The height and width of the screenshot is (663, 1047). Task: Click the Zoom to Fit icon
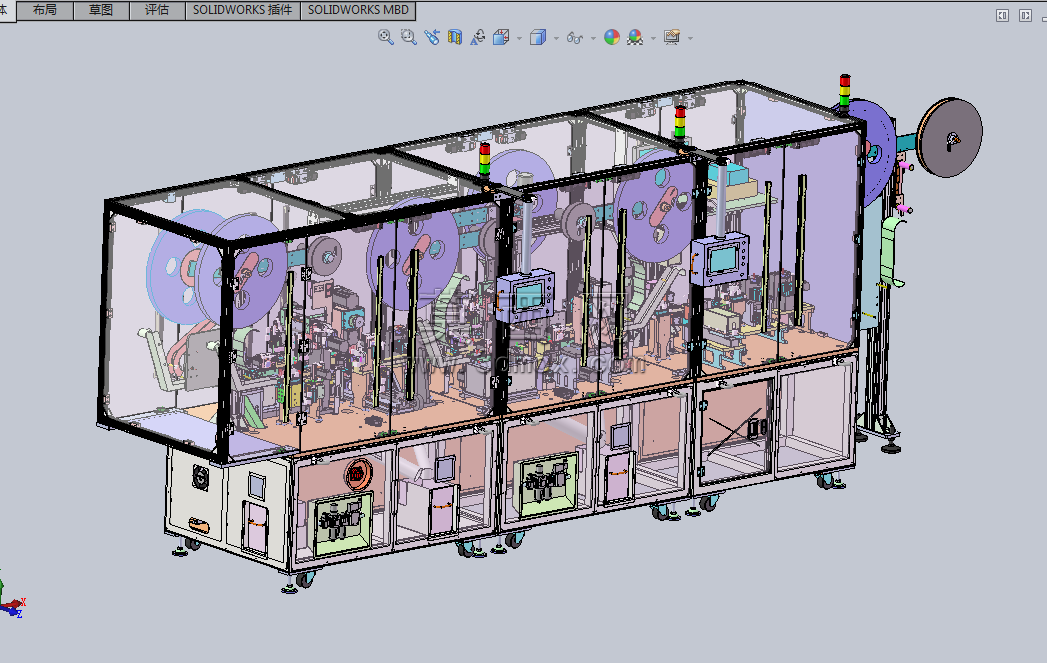tap(385, 37)
